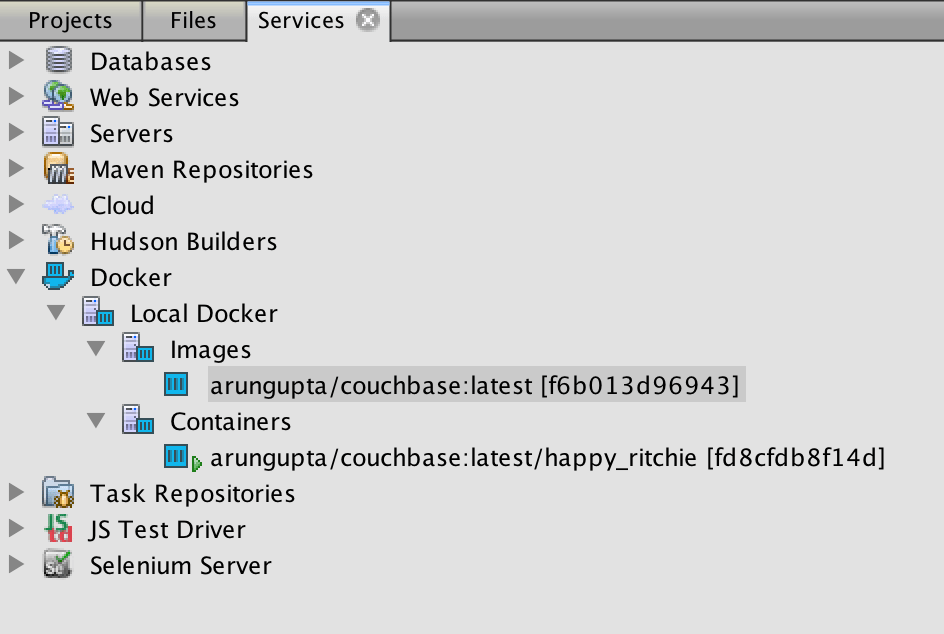This screenshot has width=944, height=634.
Task: Select the Docker whale icon
Action: (57, 277)
